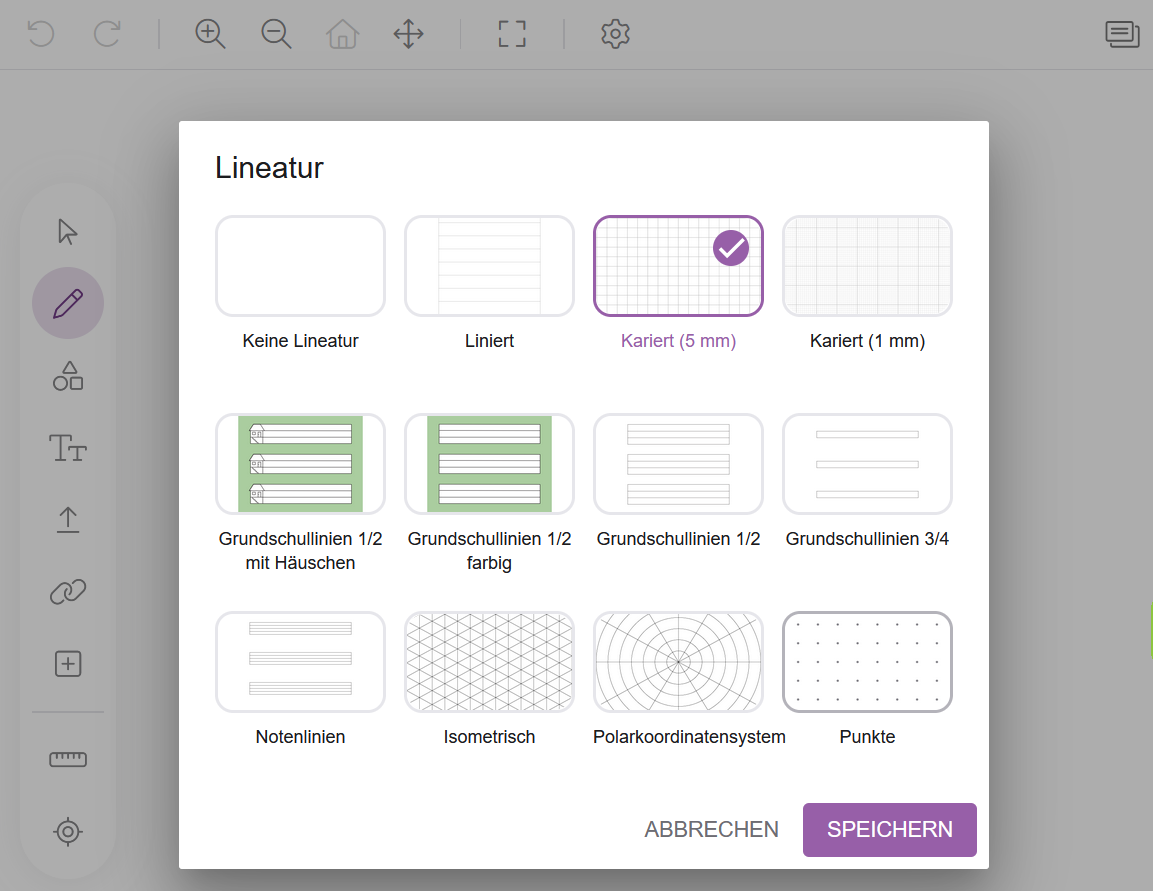Choose the Kariert (1 mm) ruling
The image size is (1153, 891).
[x=867, y=266]
